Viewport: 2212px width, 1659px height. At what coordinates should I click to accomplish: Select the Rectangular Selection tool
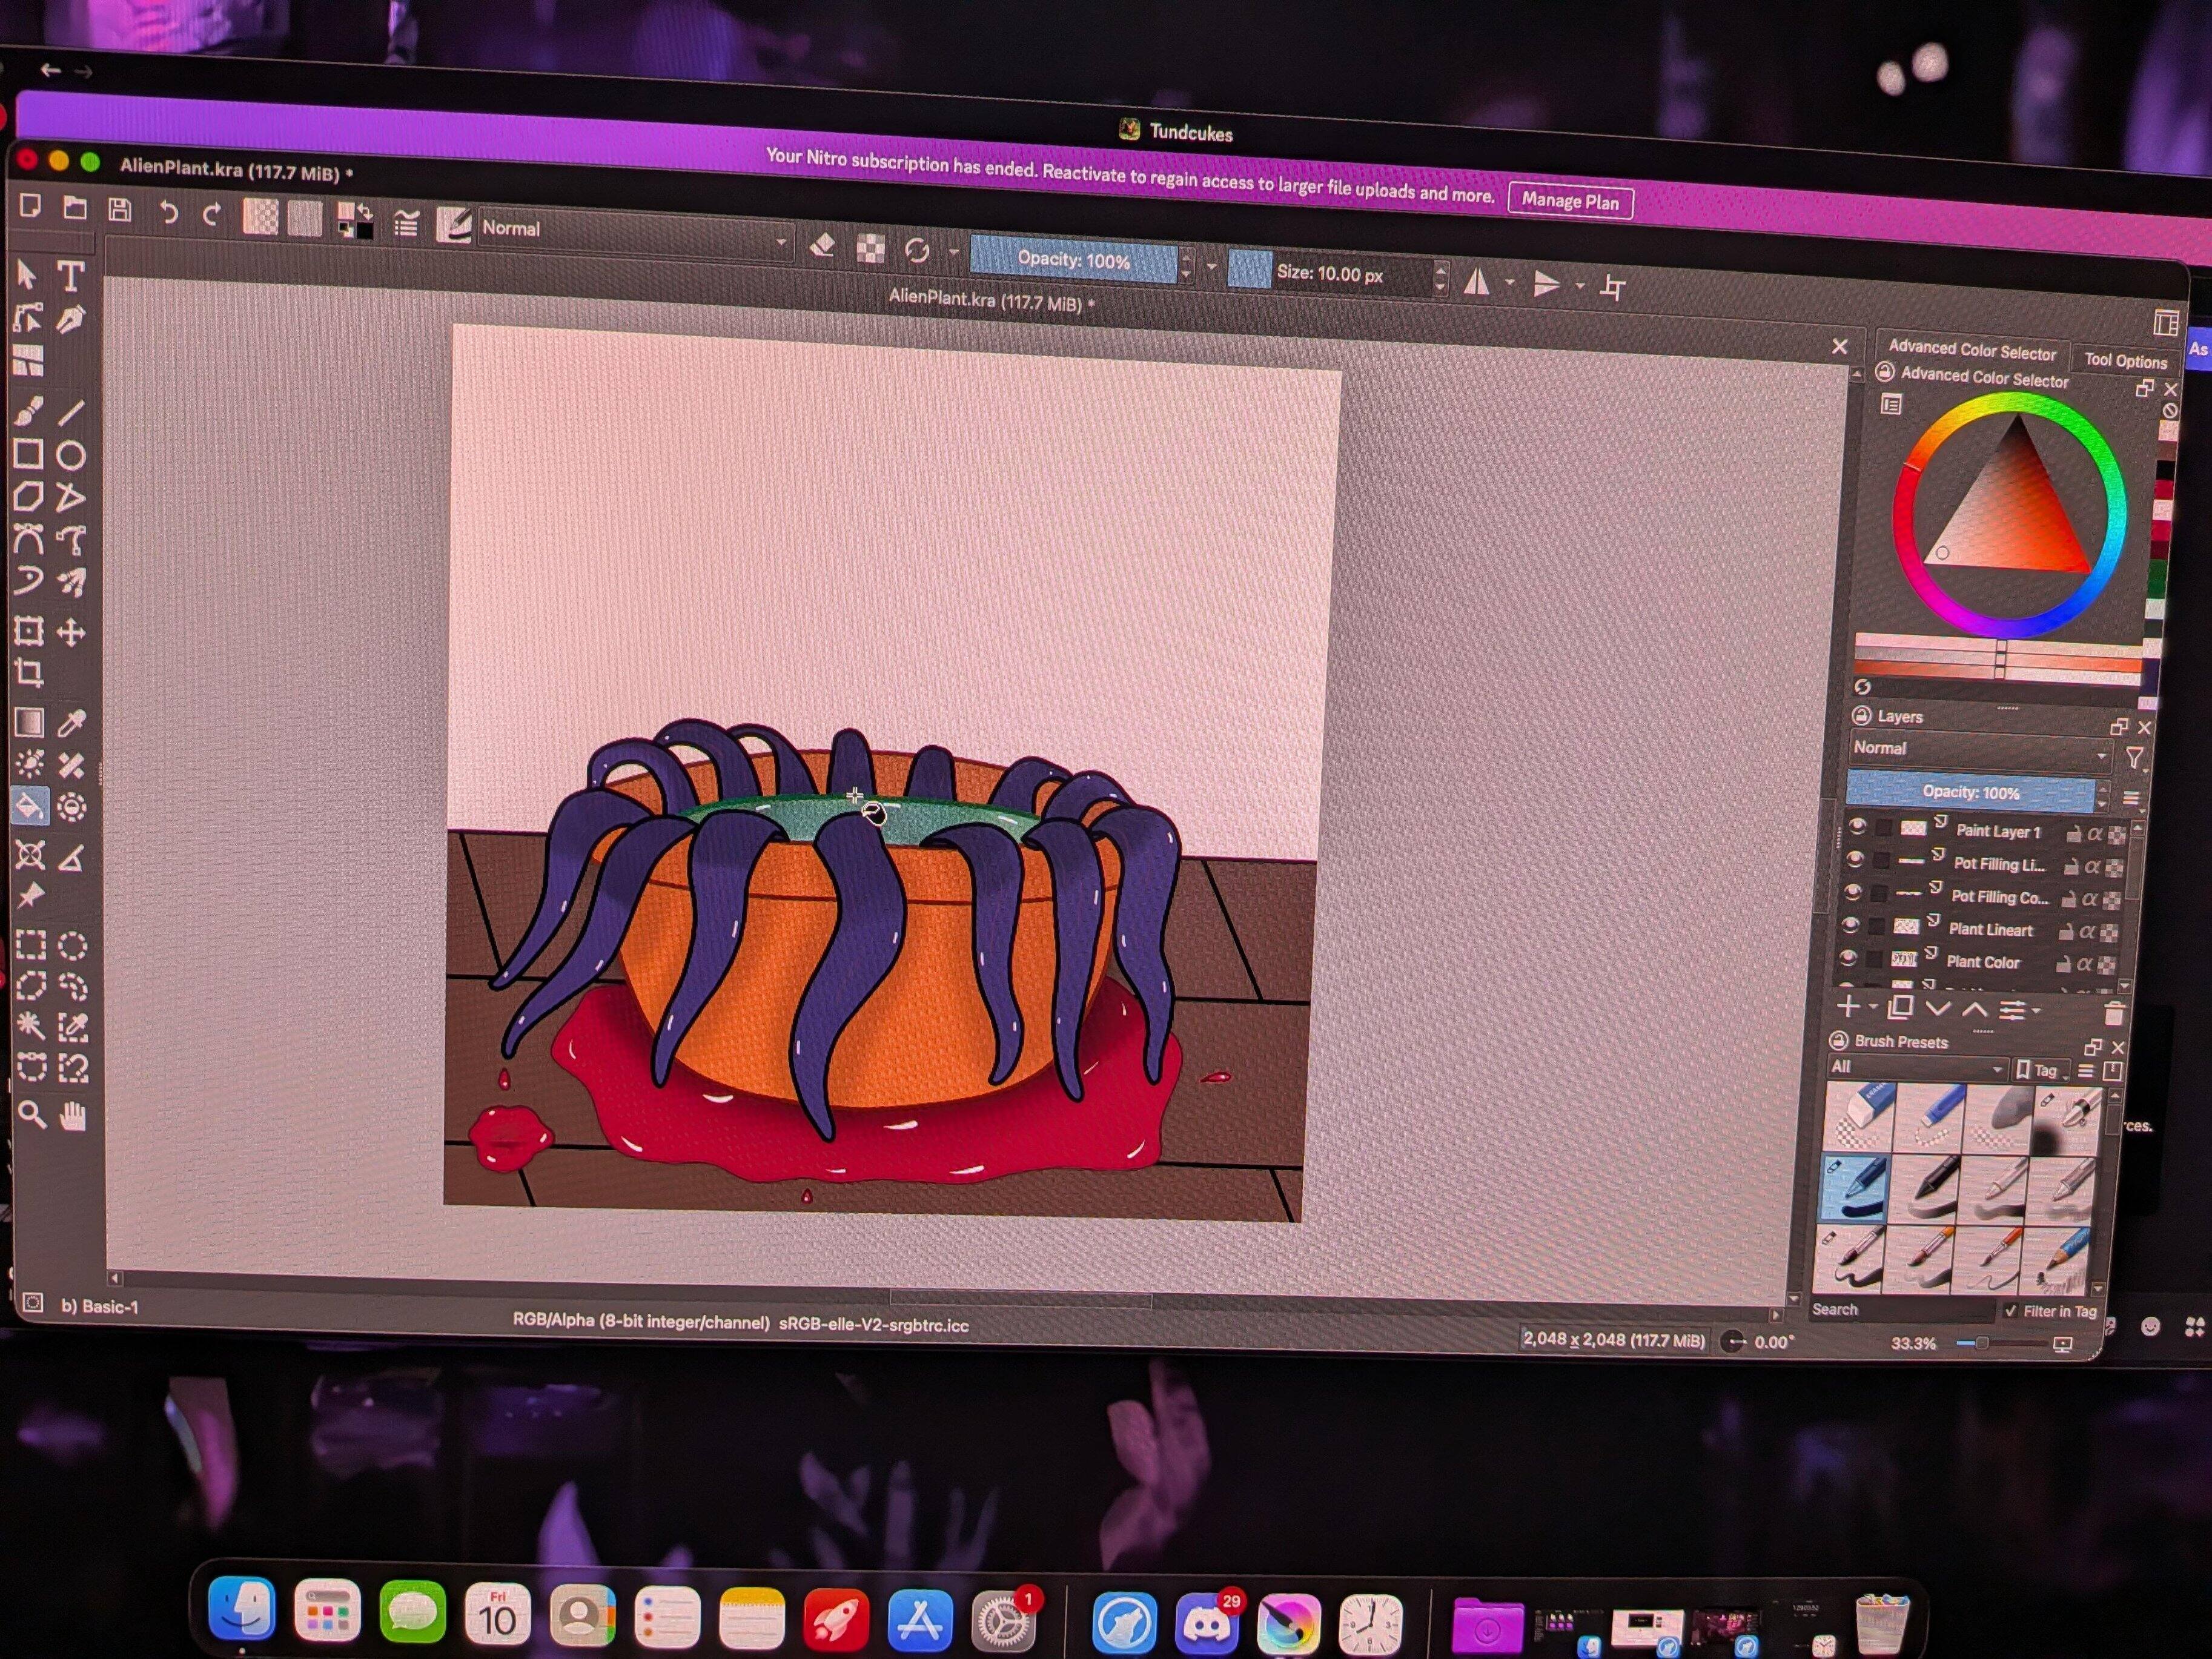[30, 945]
